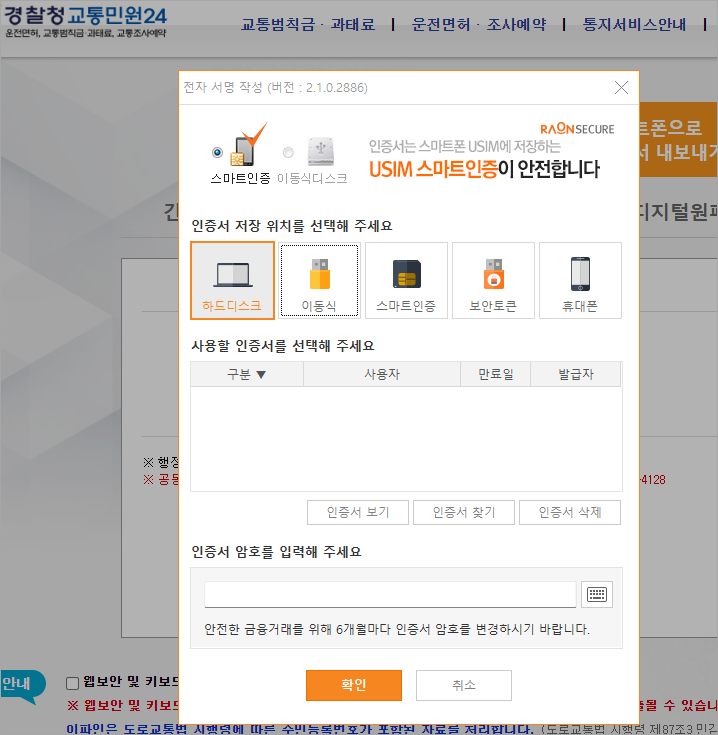Click the 인증서 보기 button

point(357,512)
